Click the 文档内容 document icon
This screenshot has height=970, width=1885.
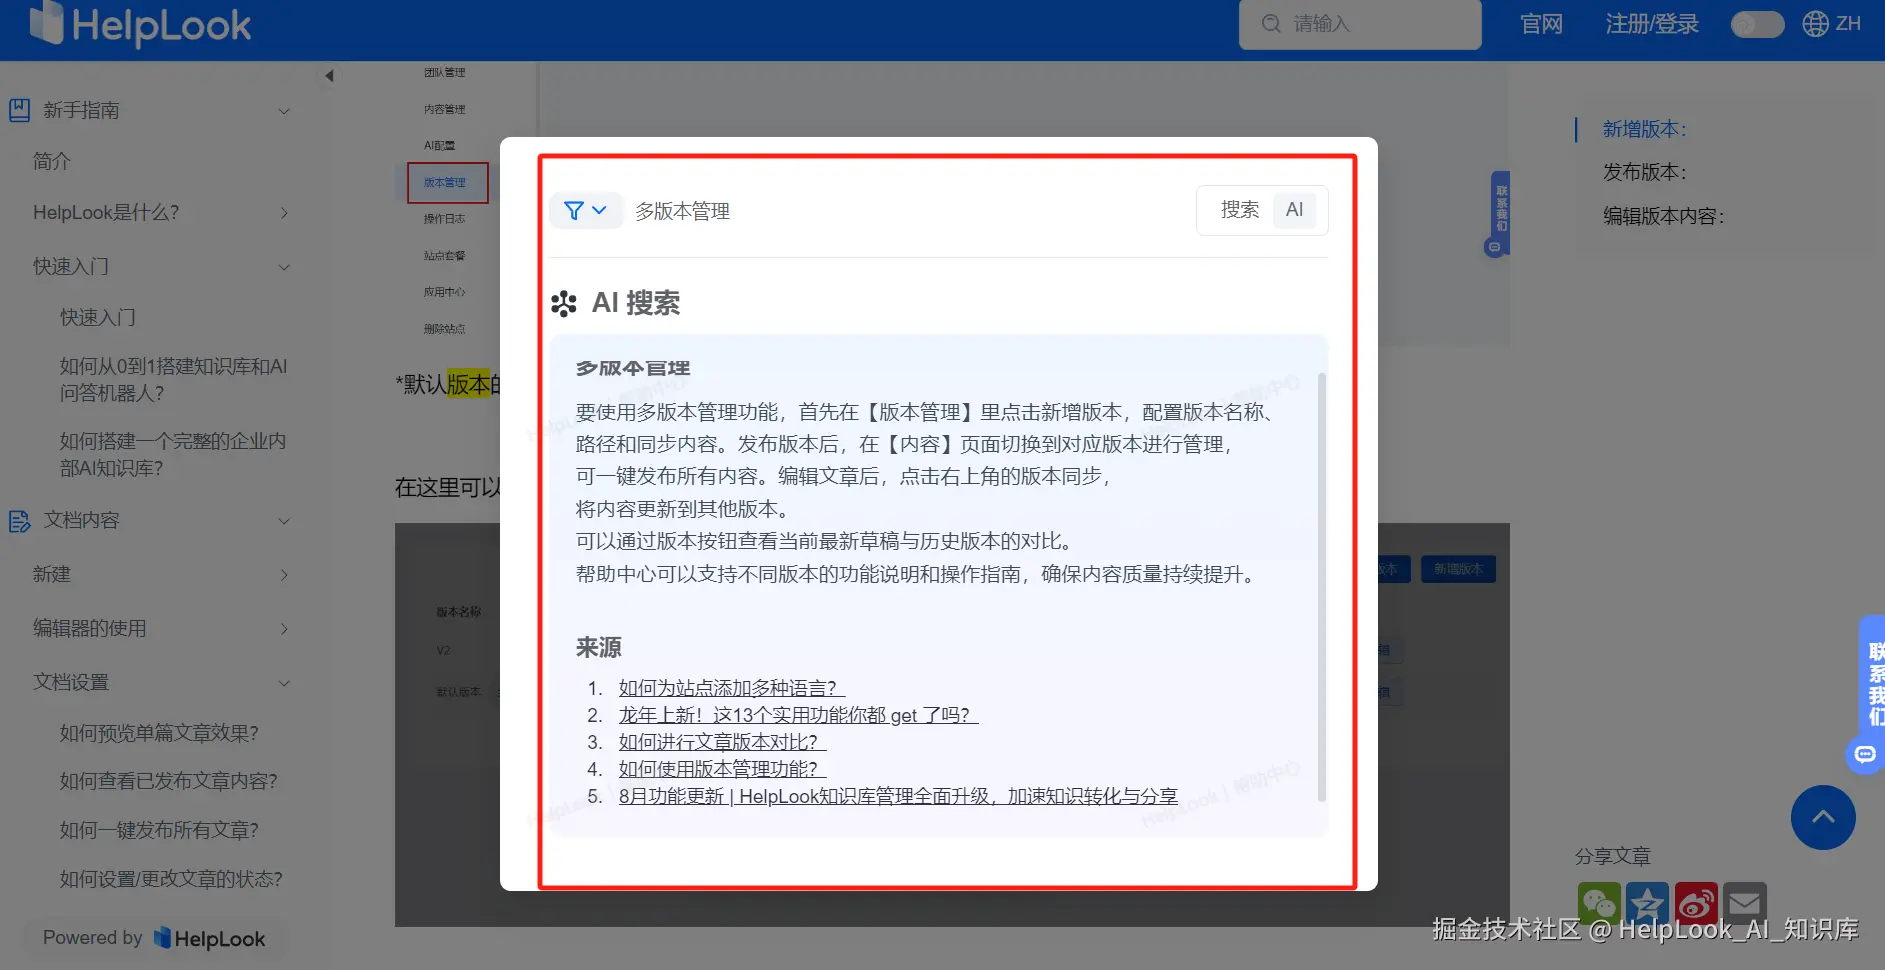coord(19,521)
